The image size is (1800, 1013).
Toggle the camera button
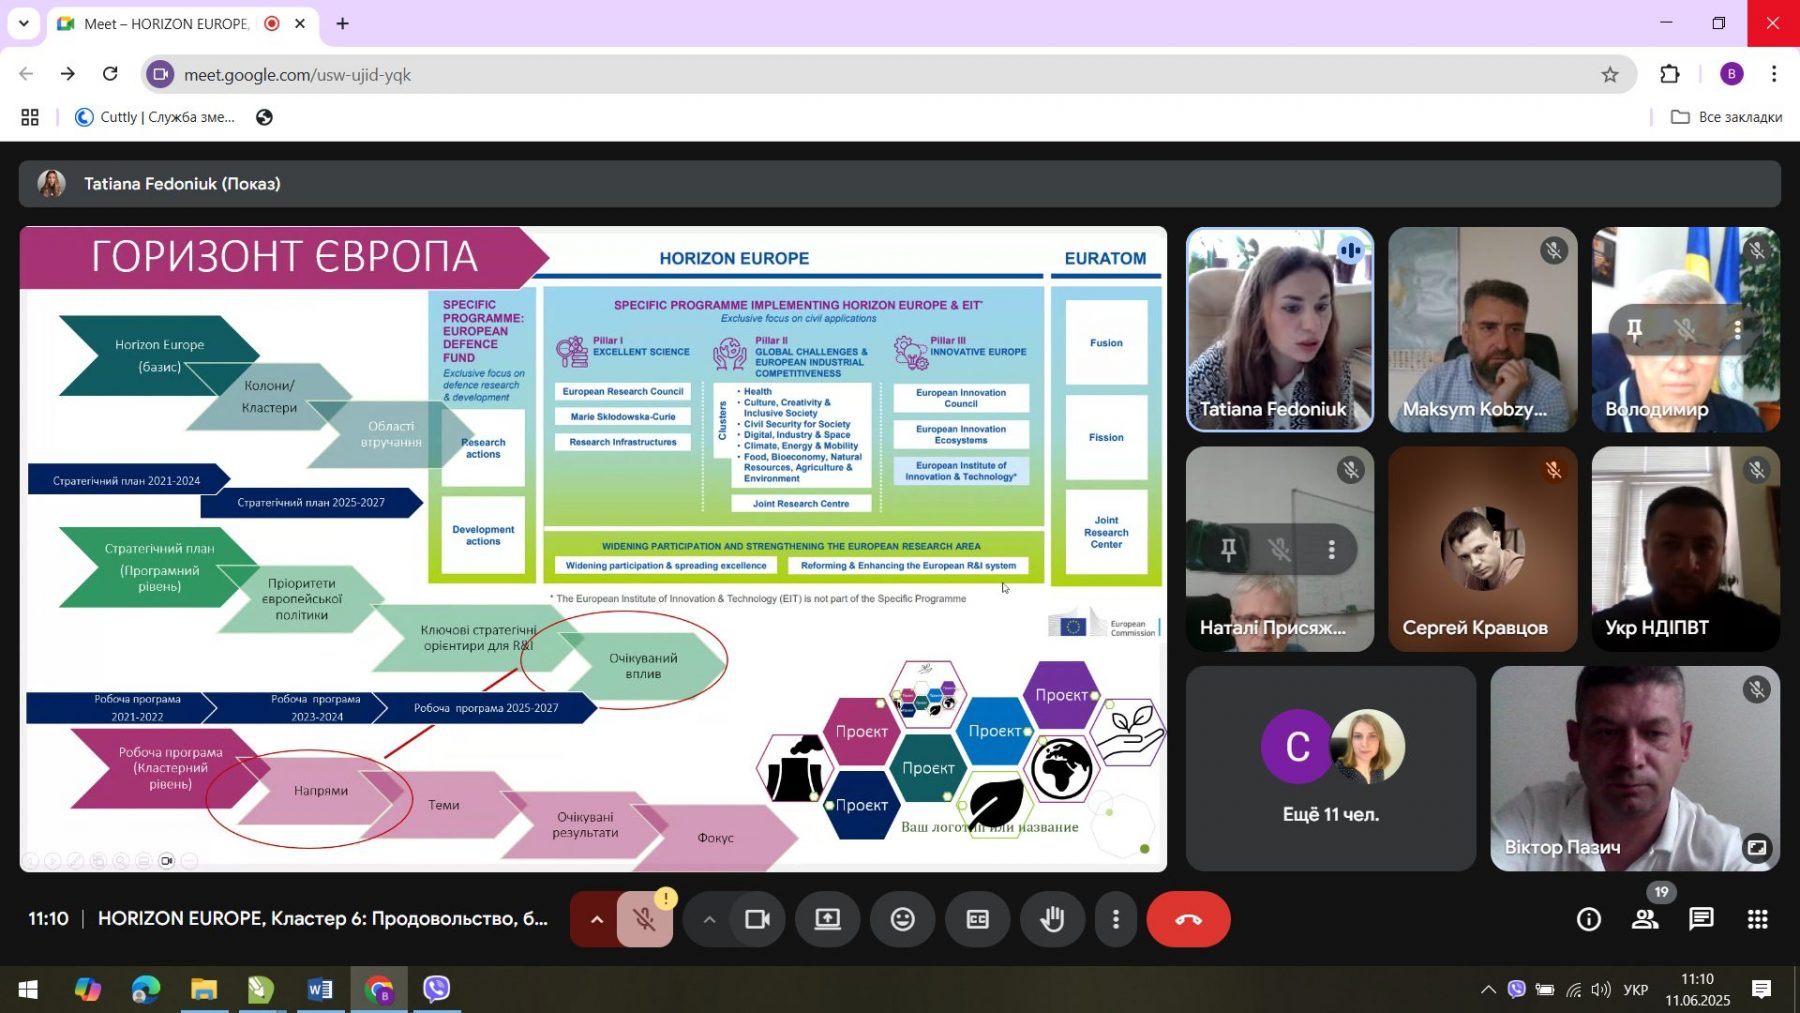pos(757,919)
